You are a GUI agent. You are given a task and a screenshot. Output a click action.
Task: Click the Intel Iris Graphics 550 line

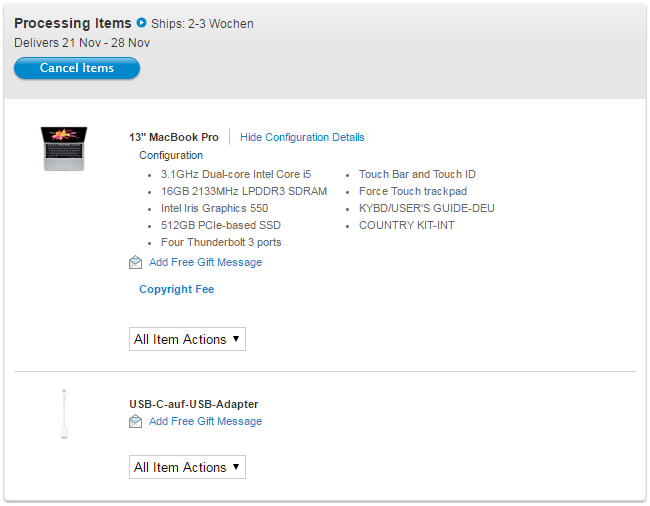tap(214, 208)
